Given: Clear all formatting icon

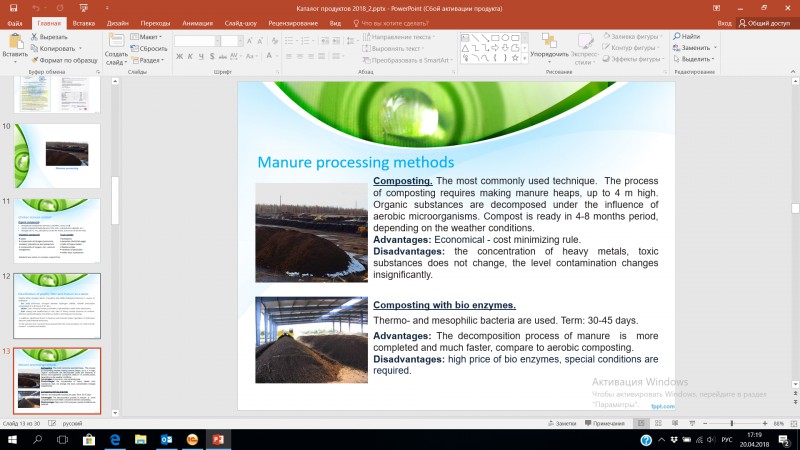Looking at the screenshot, I should (275, 41).
